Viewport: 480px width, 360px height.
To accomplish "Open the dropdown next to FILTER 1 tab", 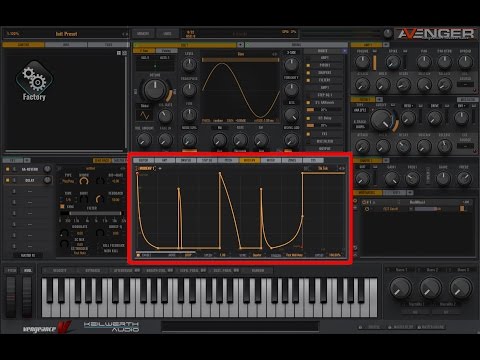I will tap(379, 99).
